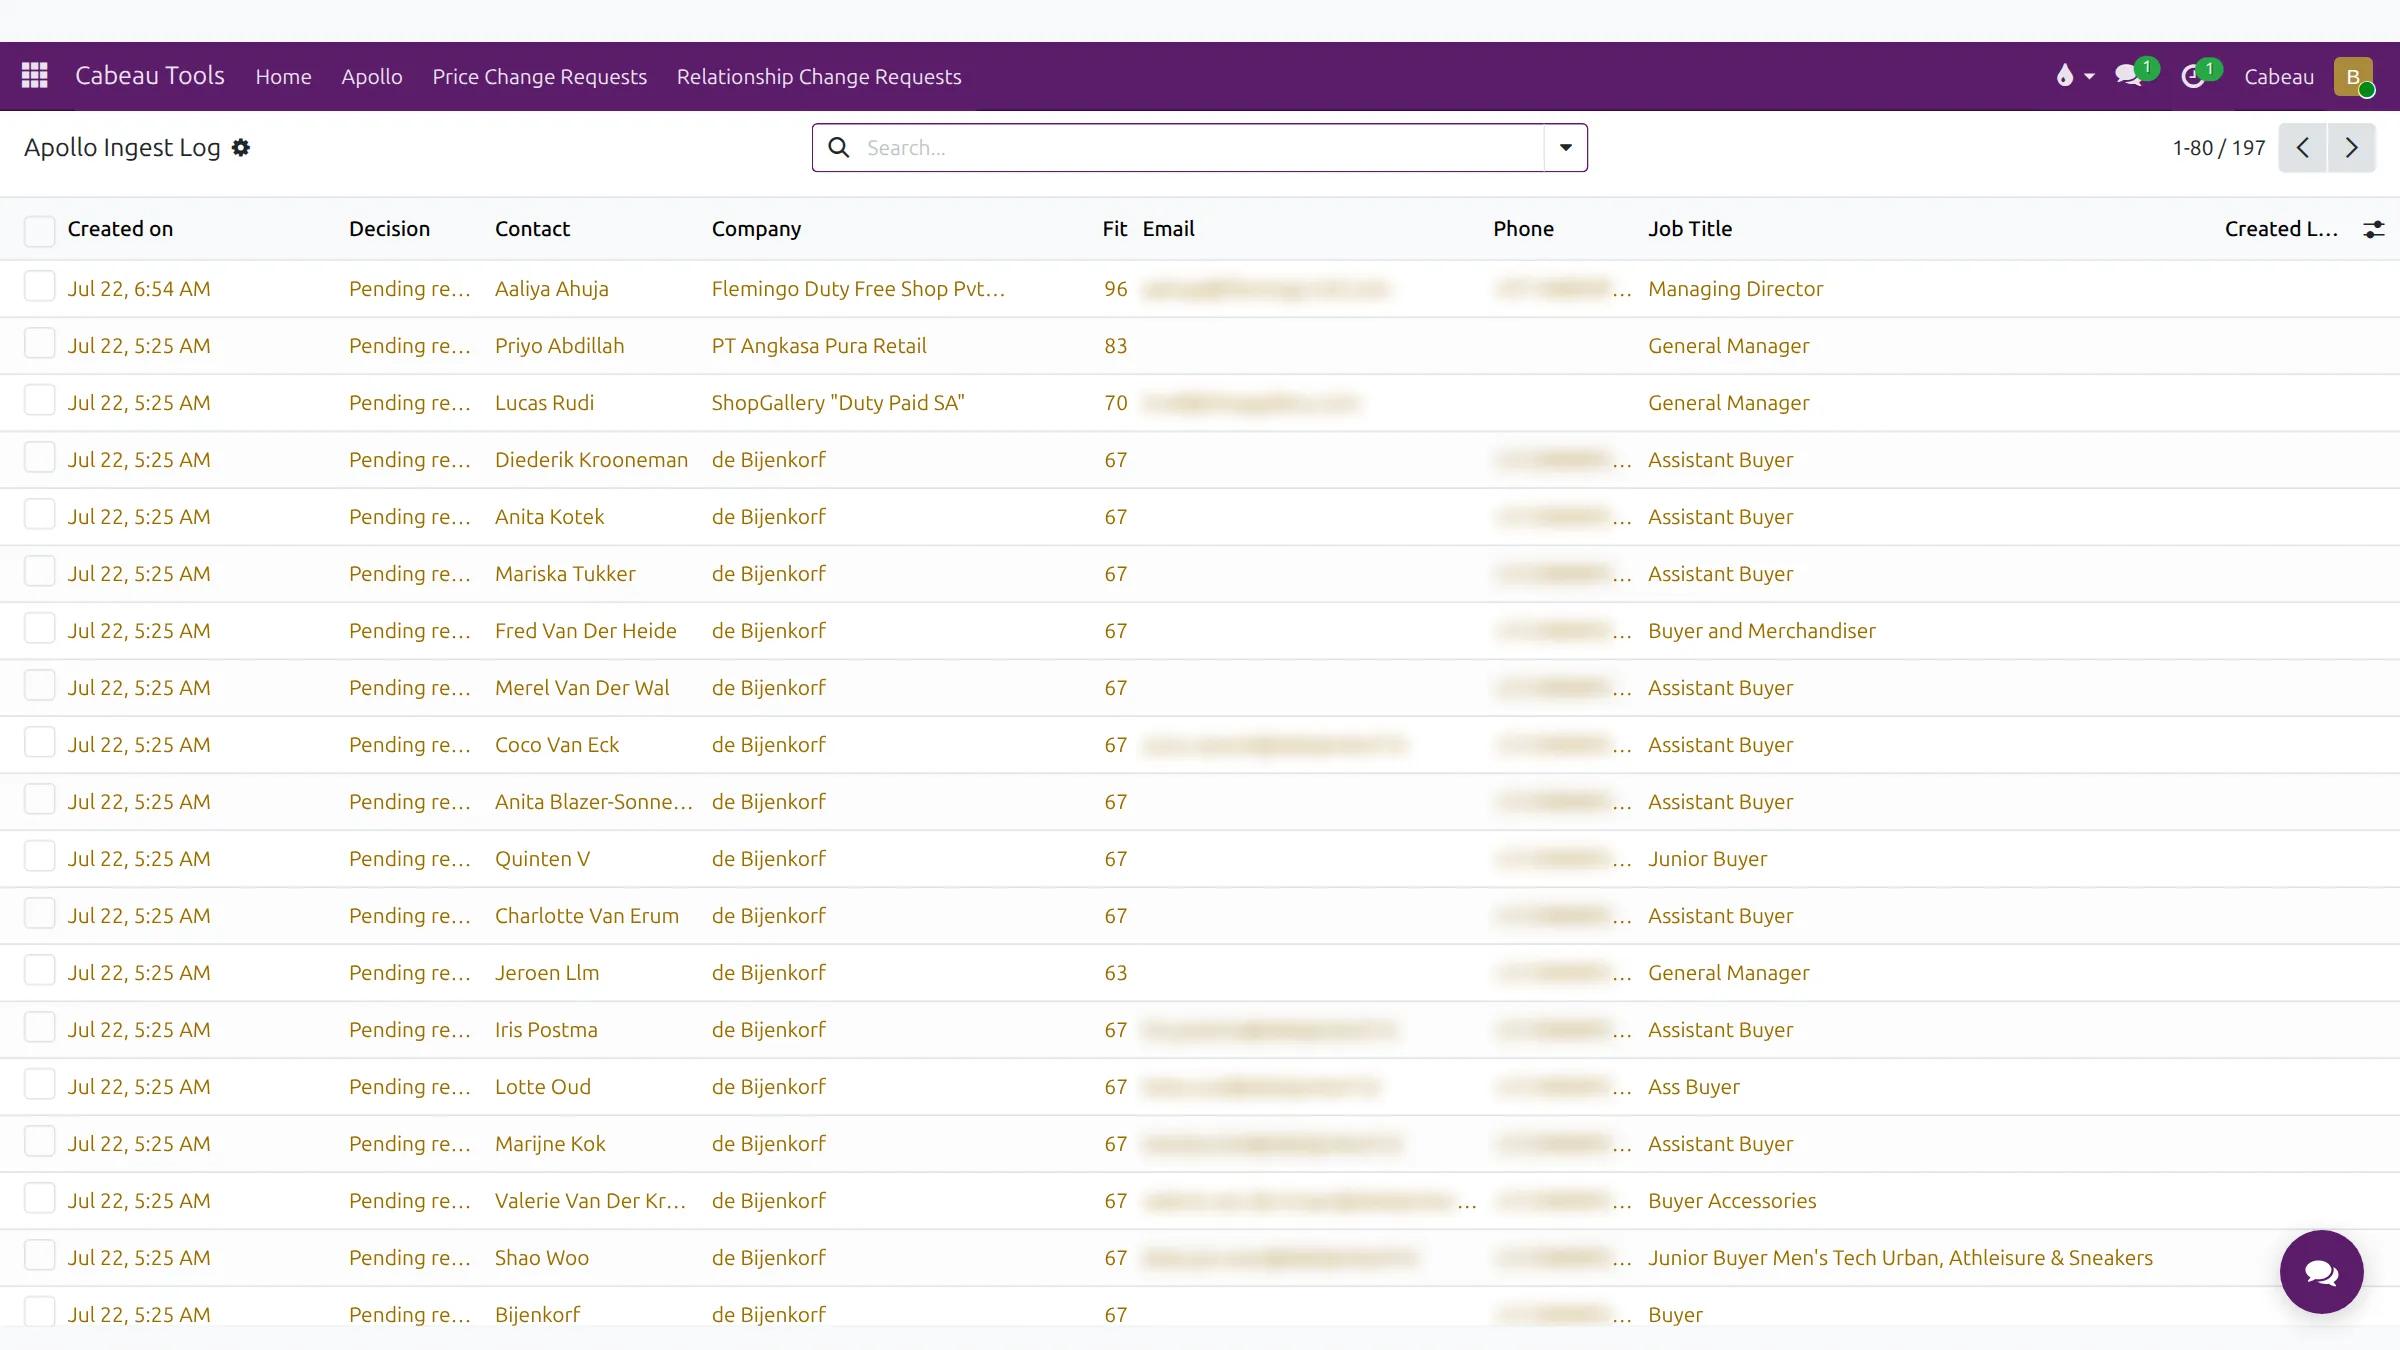Check the Lucas Rudi row checkbox

point(40,402)
